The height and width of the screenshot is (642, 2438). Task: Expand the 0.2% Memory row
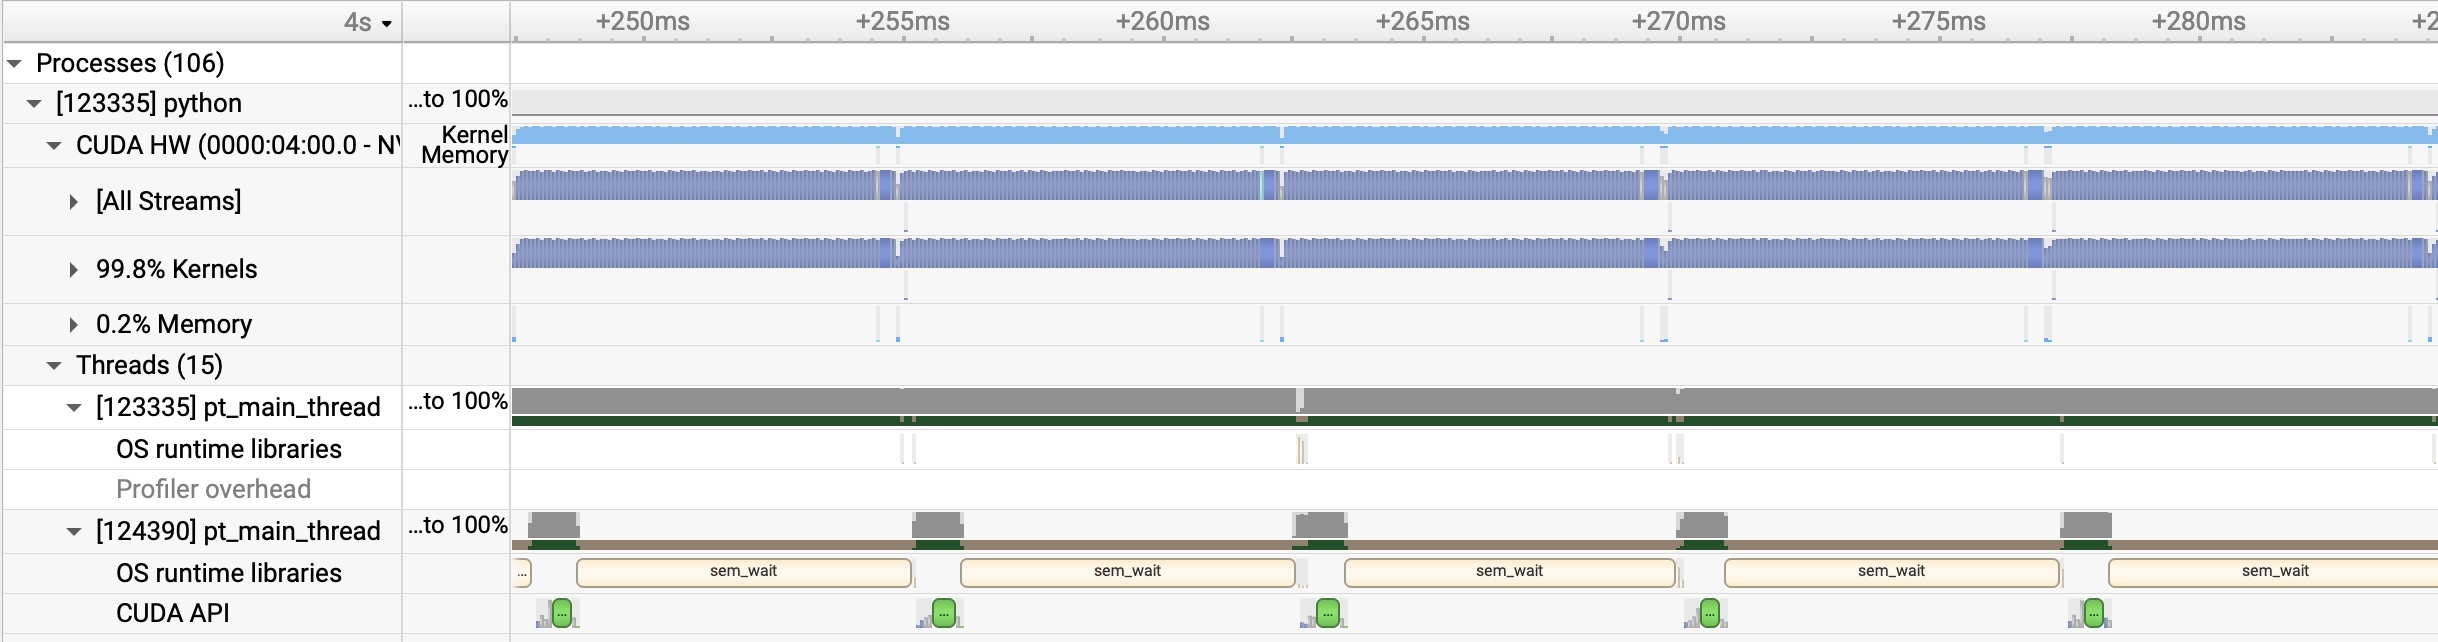coord(73,325)
